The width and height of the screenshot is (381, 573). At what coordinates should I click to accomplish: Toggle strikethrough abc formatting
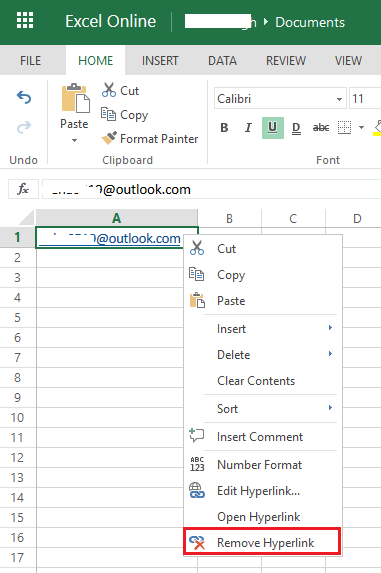click(x=321, y=128)
